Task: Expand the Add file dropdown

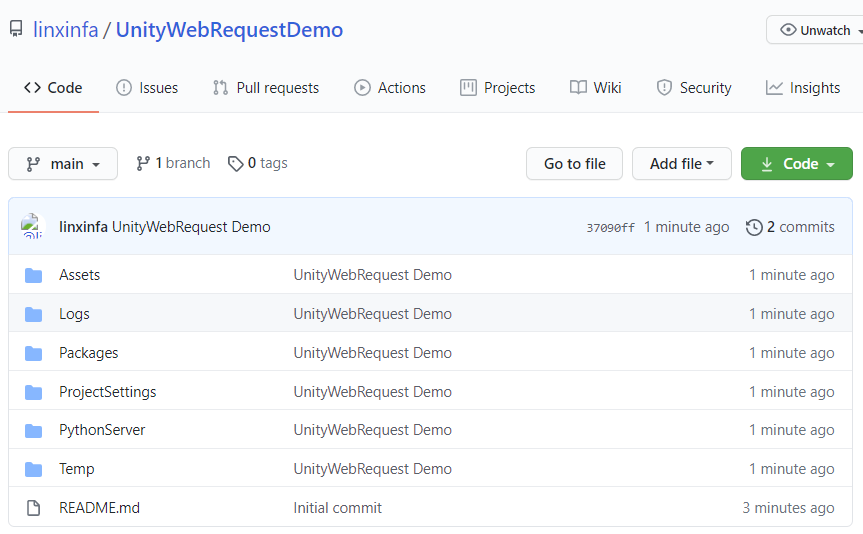Action: point(681,164)
